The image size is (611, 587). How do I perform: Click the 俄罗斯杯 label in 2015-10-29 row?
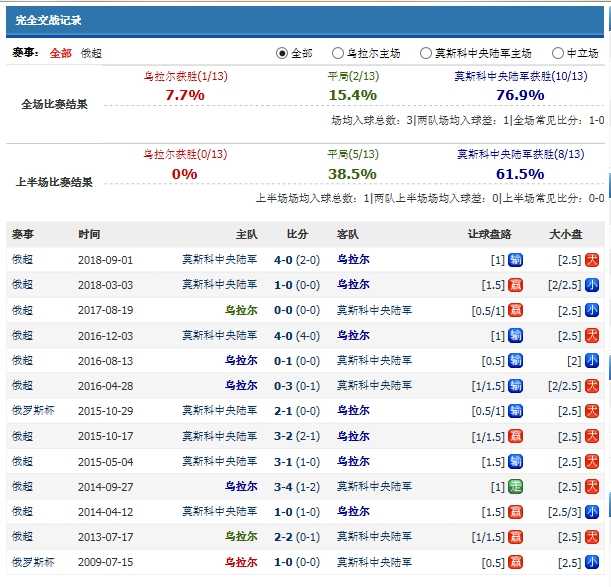coord(33,410)
